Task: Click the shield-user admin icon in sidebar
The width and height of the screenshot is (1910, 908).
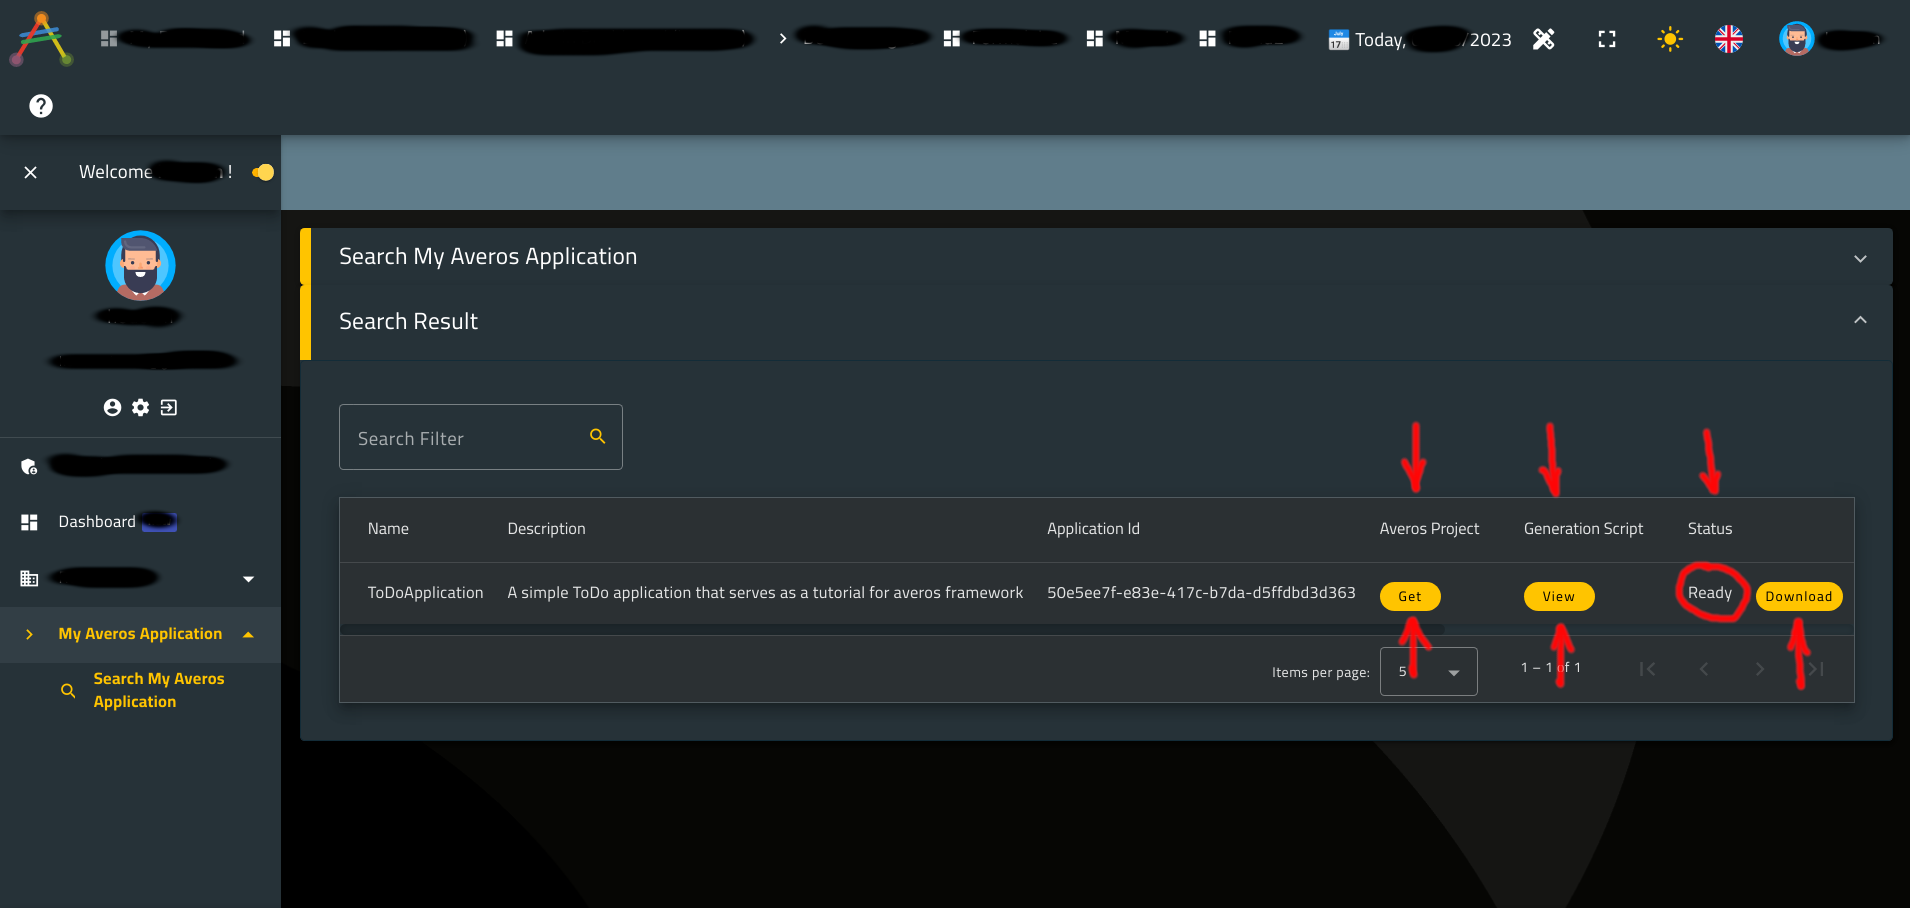Action: point(29,466)
